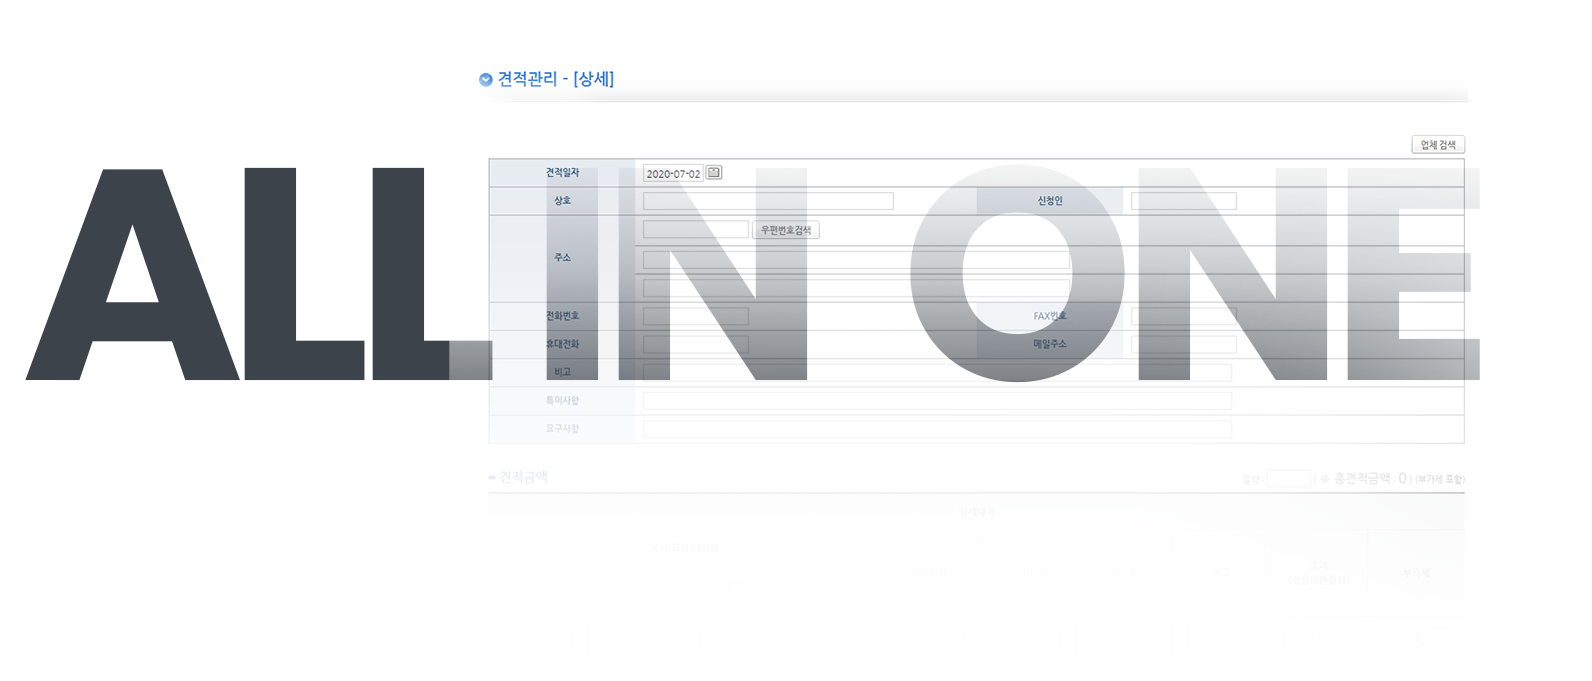Focus the 상호 input field
1592x681 pixels.
tap(768, 201)
